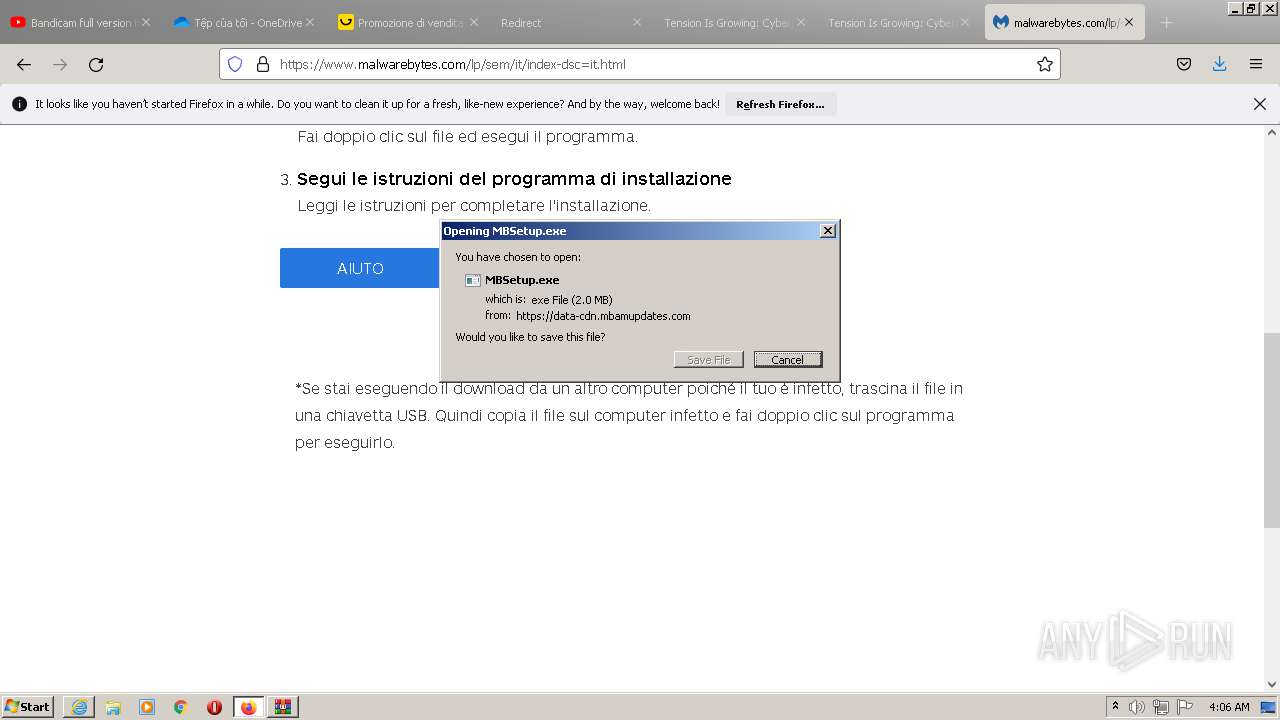Click the data-cdn.mbamupdates.com source text
The height and width of the screenshot is (720, 1280).
point(603,316)
